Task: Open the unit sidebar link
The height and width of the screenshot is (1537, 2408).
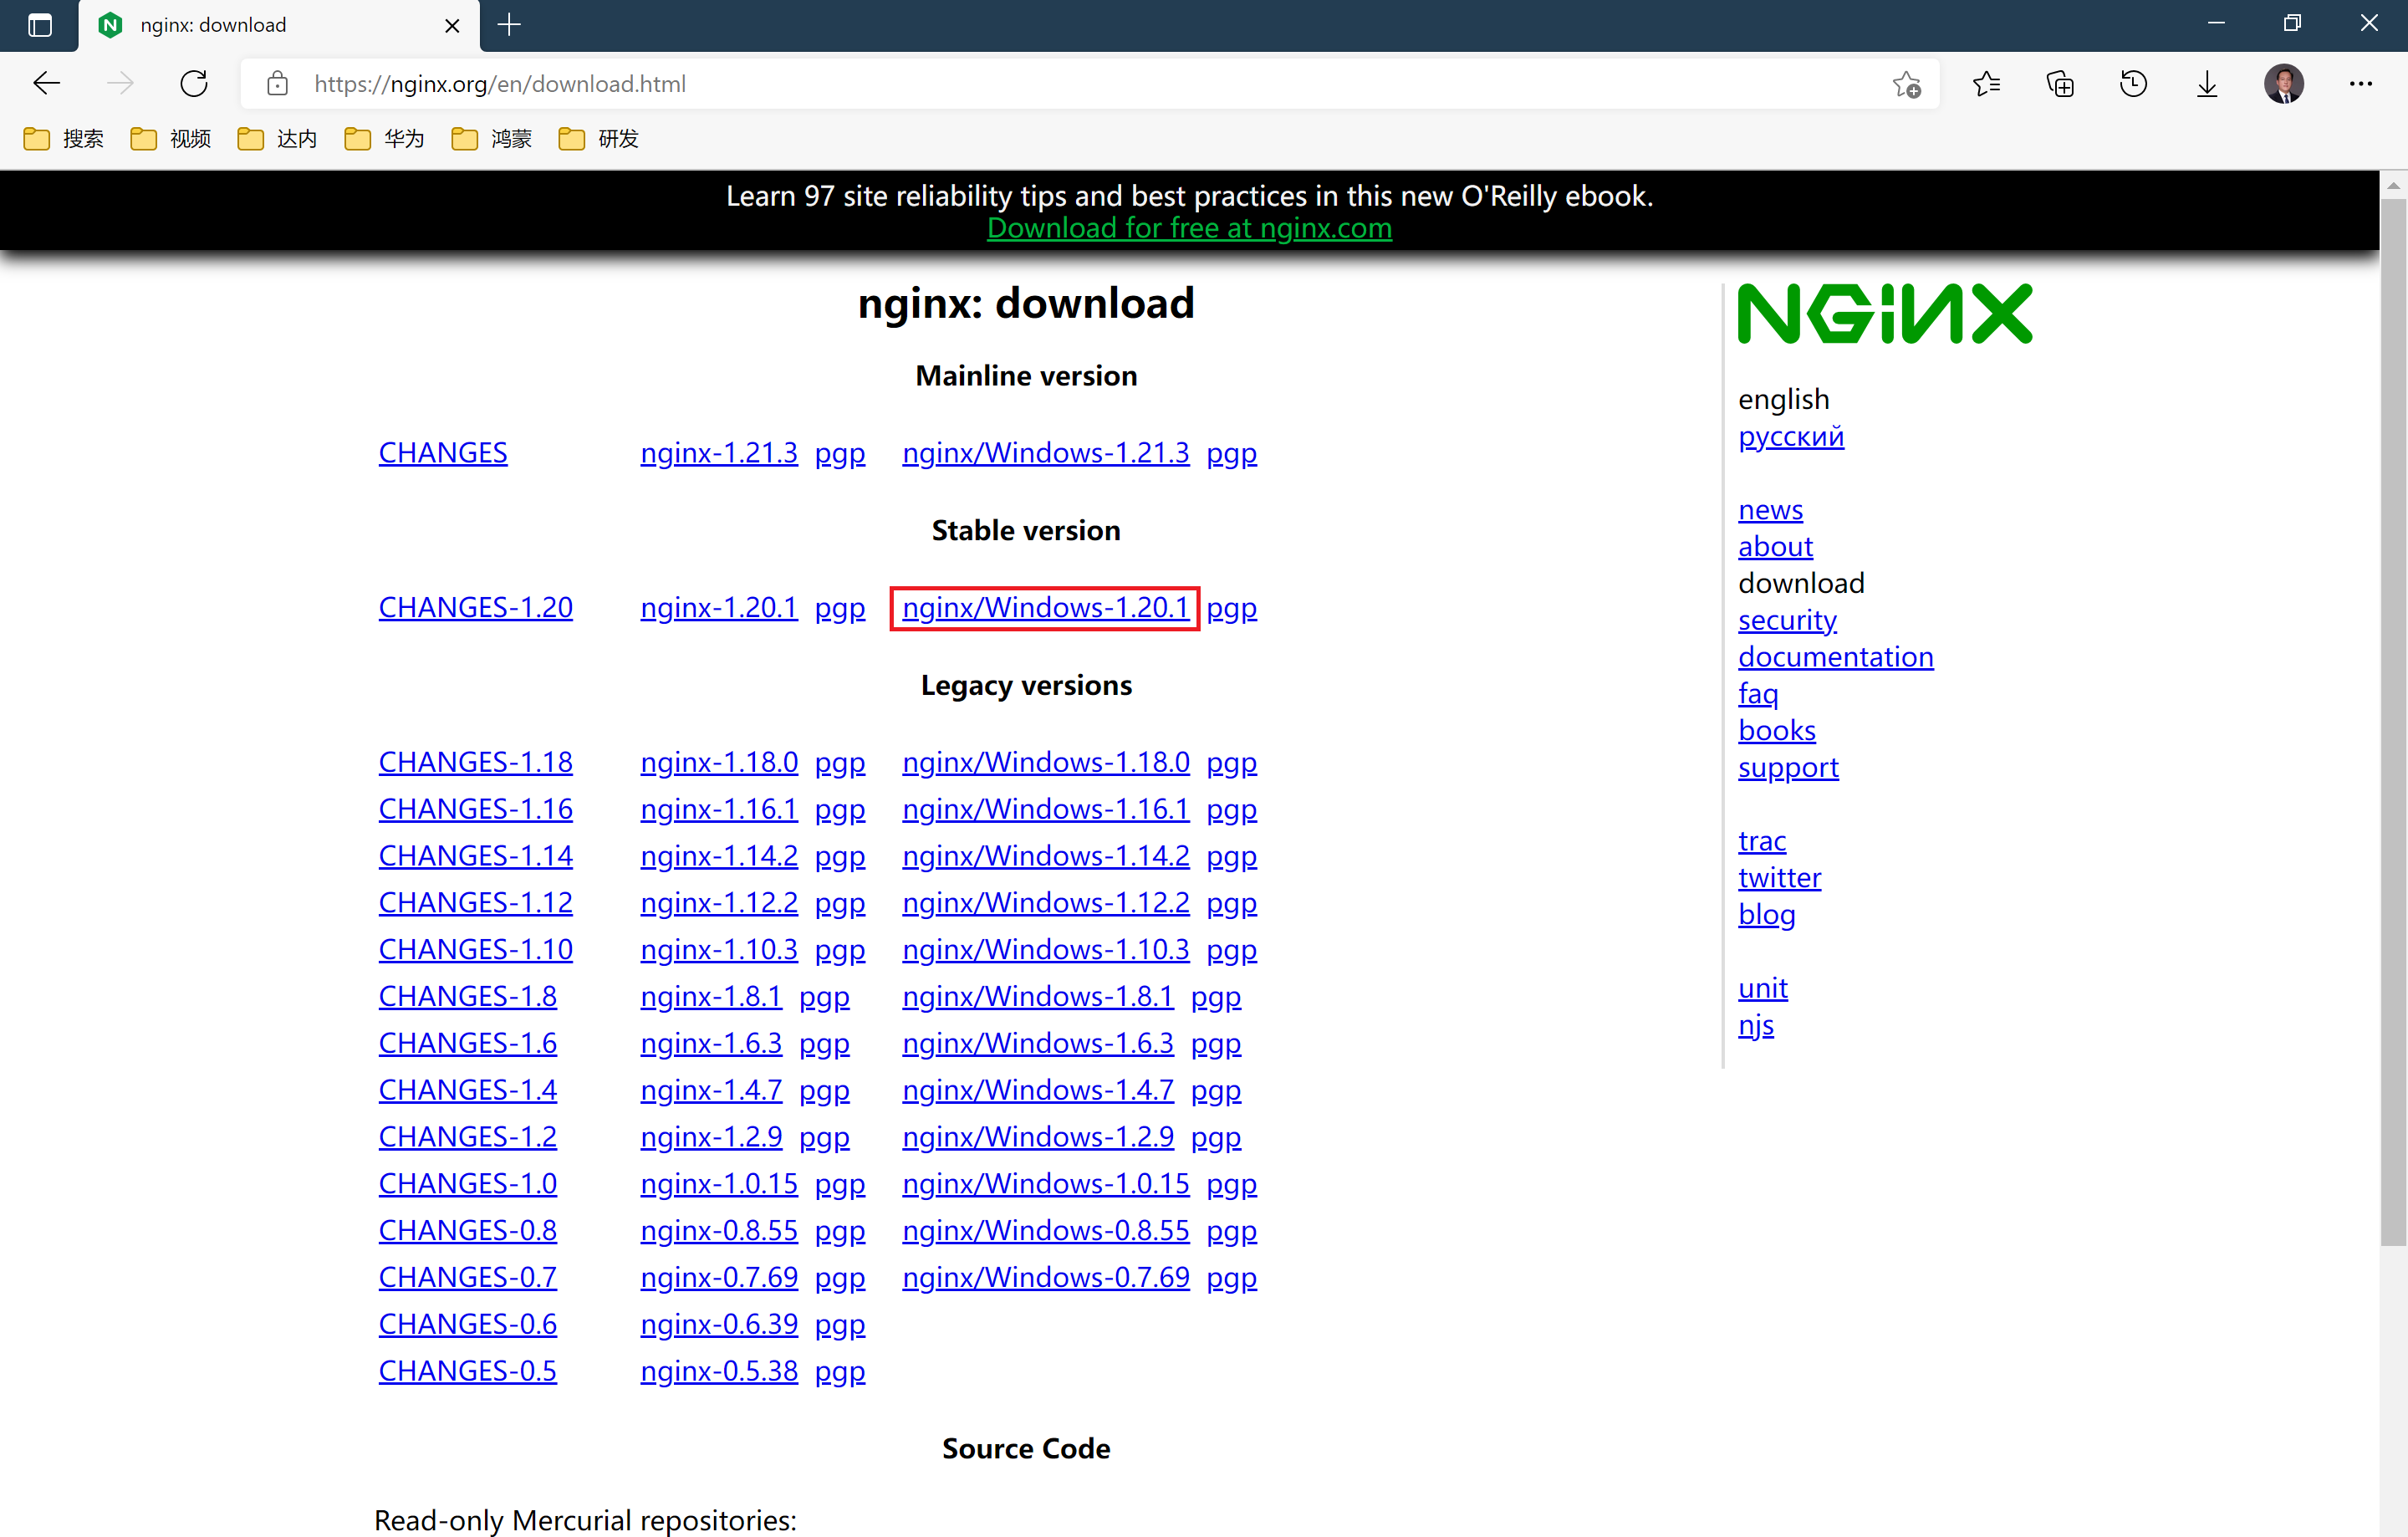Action: 1763,988
